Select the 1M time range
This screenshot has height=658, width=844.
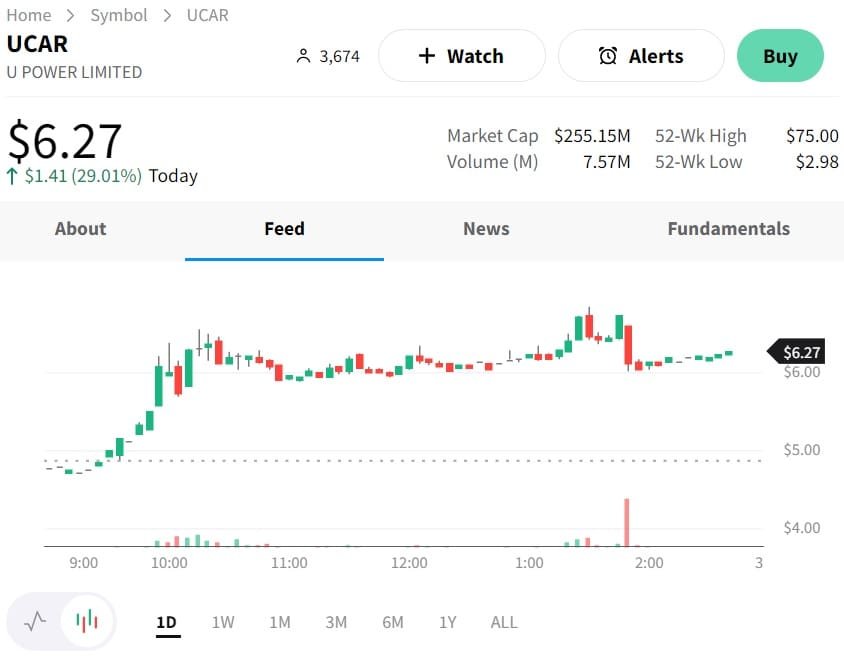tap(280, 622)
